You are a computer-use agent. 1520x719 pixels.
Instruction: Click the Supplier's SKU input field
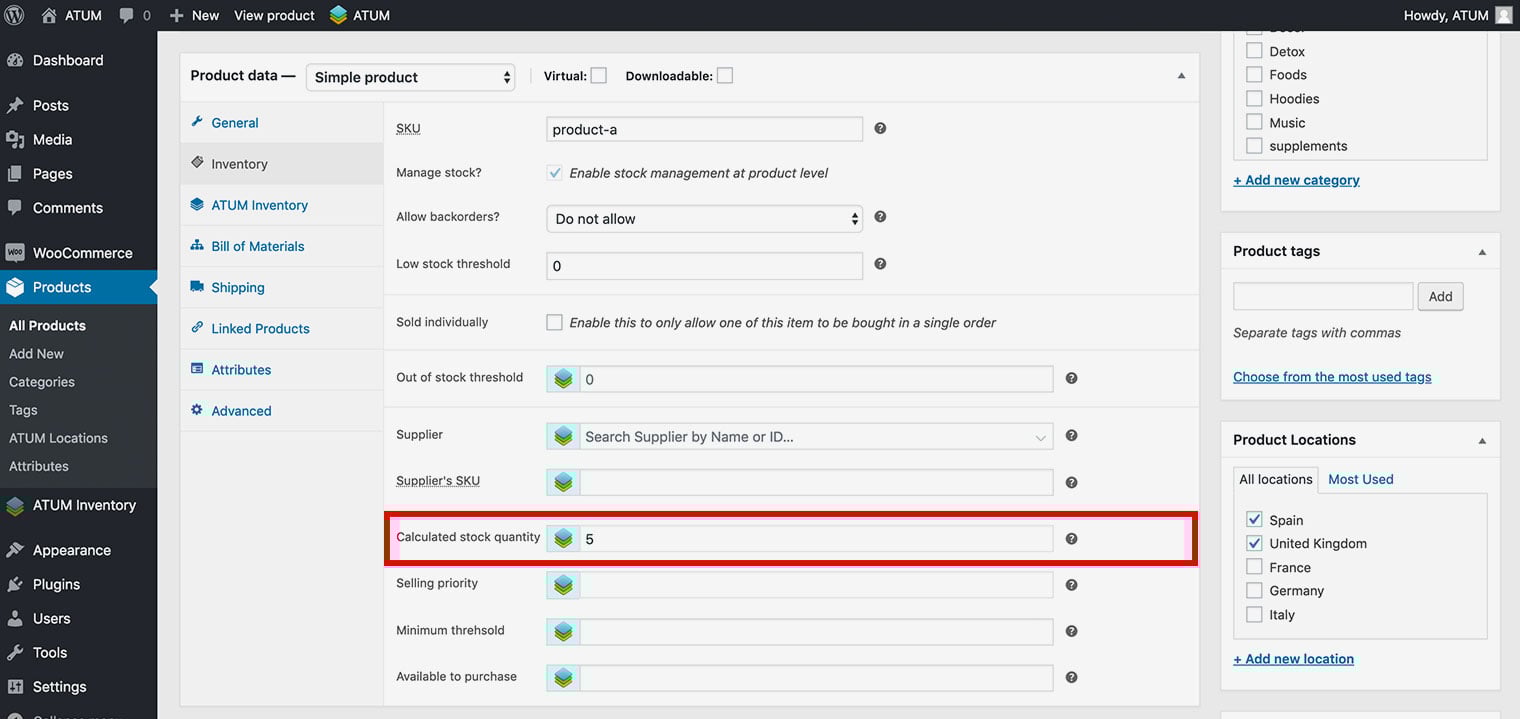815,482
